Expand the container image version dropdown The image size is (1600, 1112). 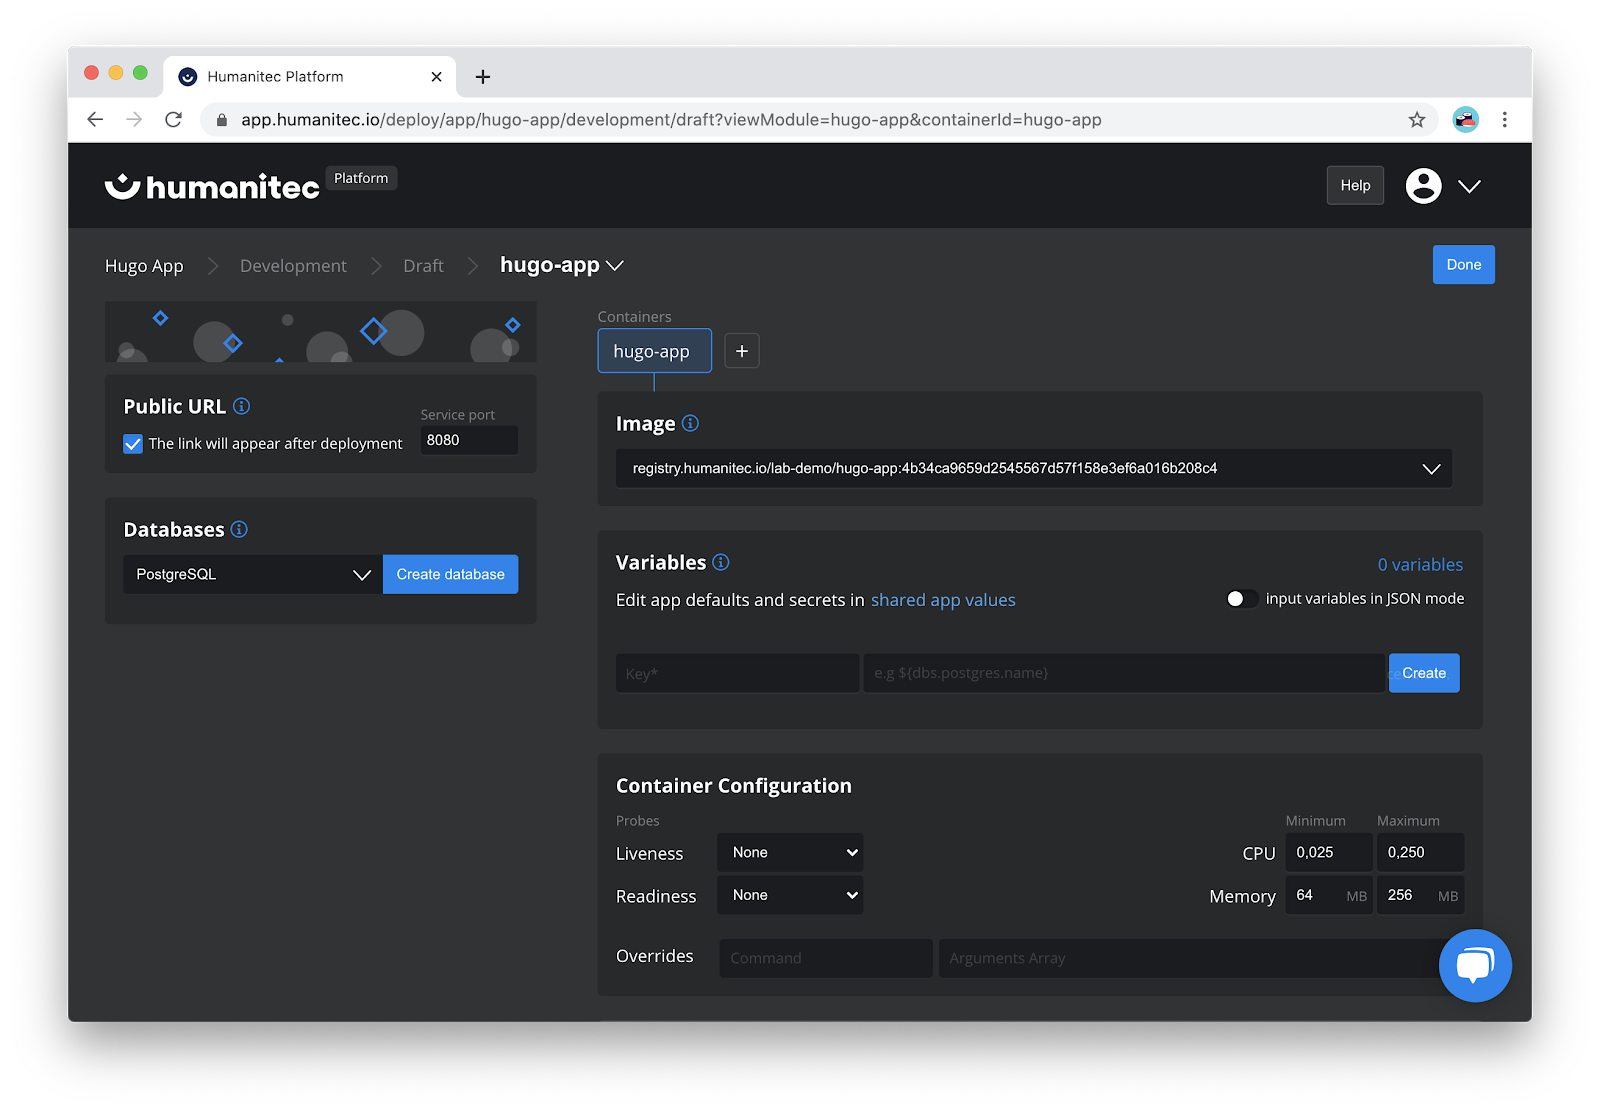click(1430, 468)
